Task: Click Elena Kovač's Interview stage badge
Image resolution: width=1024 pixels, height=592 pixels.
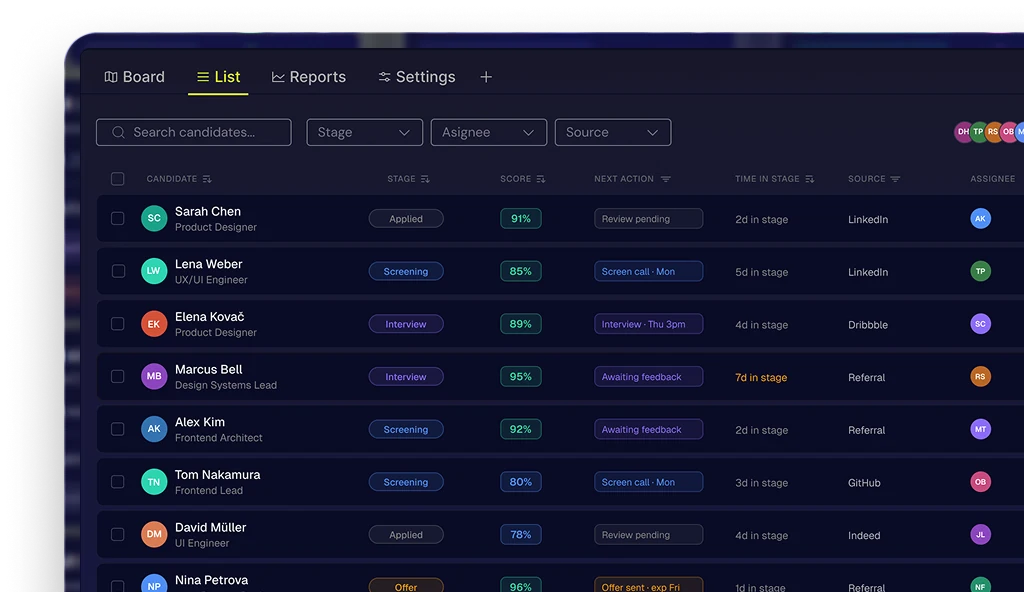Action: pos(406,324)
